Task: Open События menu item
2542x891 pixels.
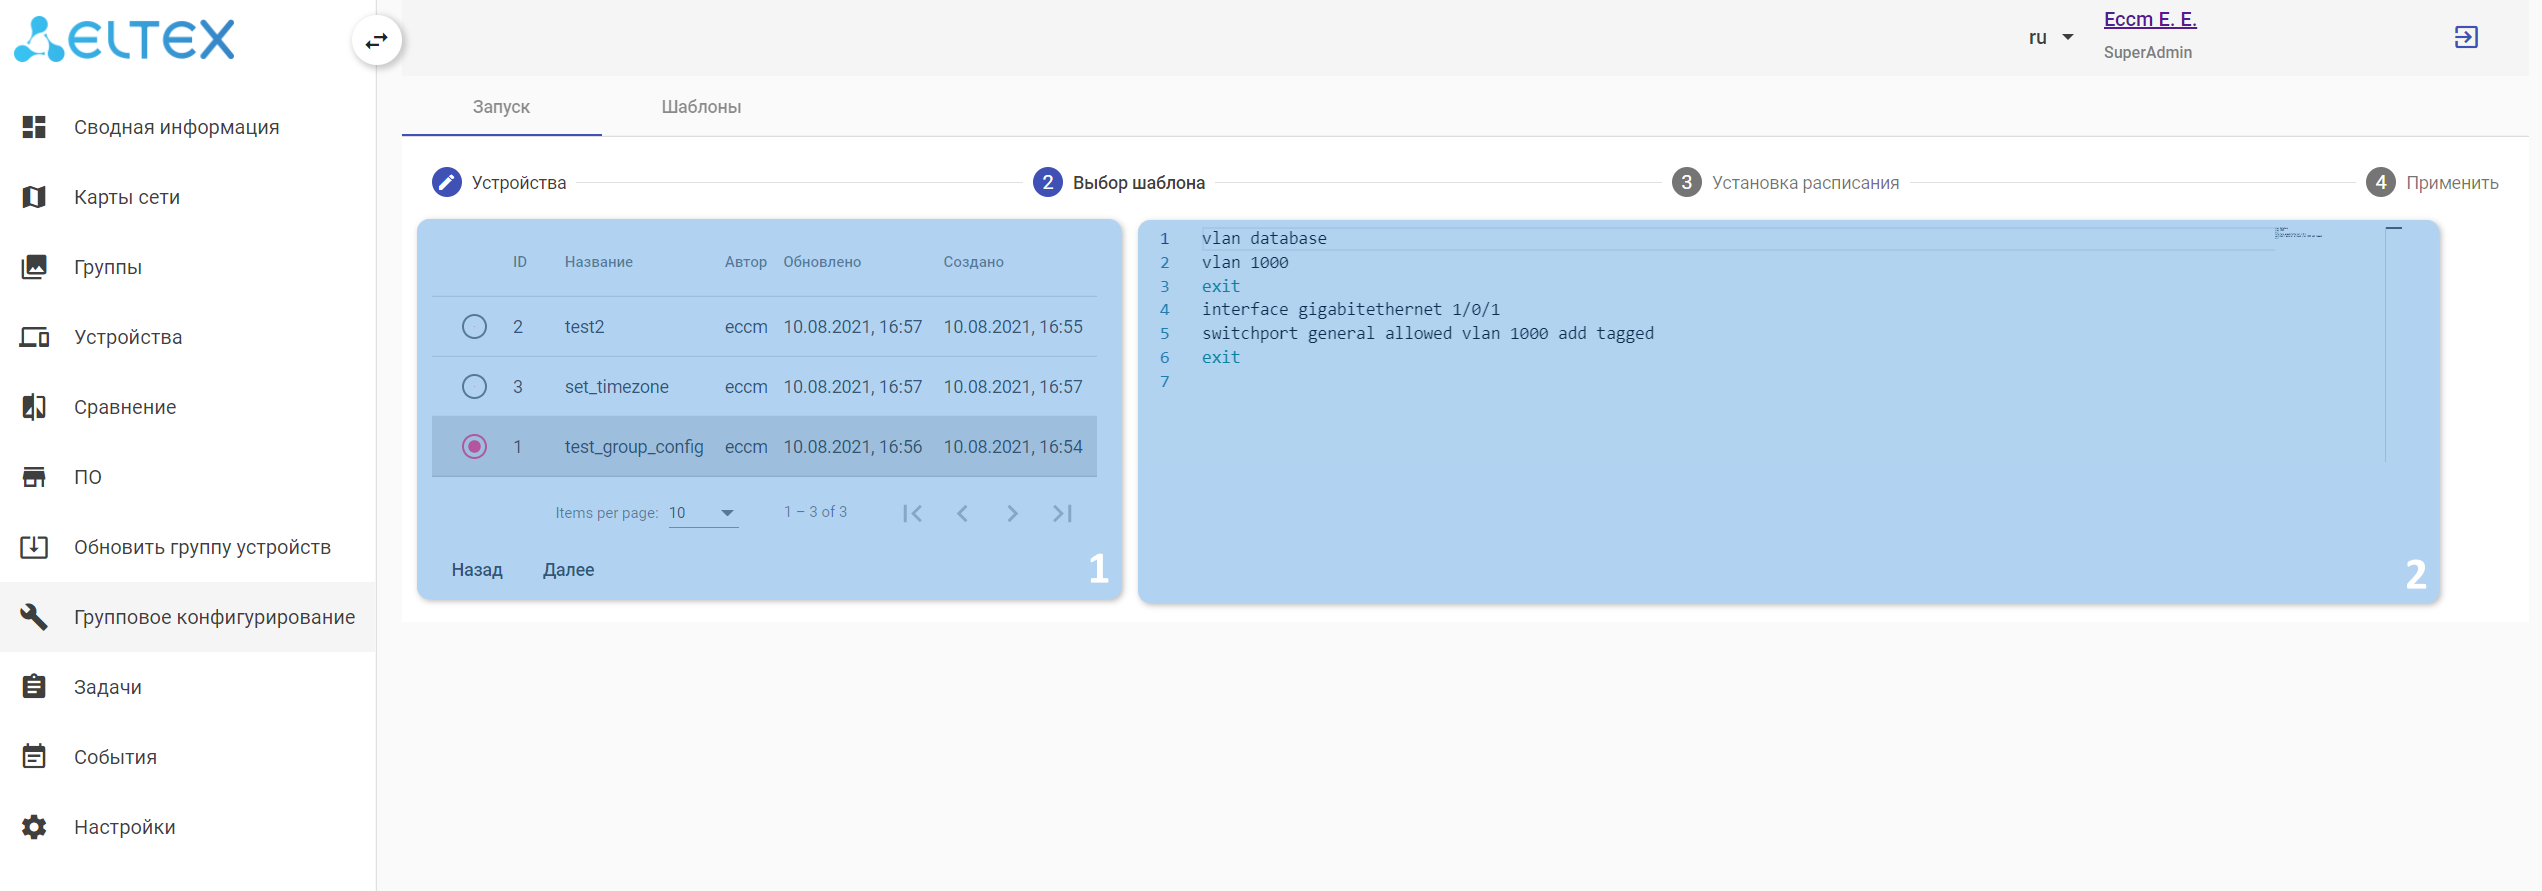Action: pyautogui.click(x=188, y=757)
